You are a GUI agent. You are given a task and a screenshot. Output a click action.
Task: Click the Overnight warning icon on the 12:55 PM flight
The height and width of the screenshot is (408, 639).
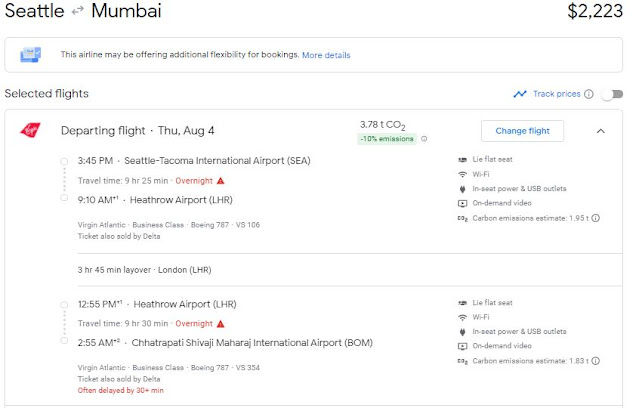pyautogui.click(x=221, y=324)
